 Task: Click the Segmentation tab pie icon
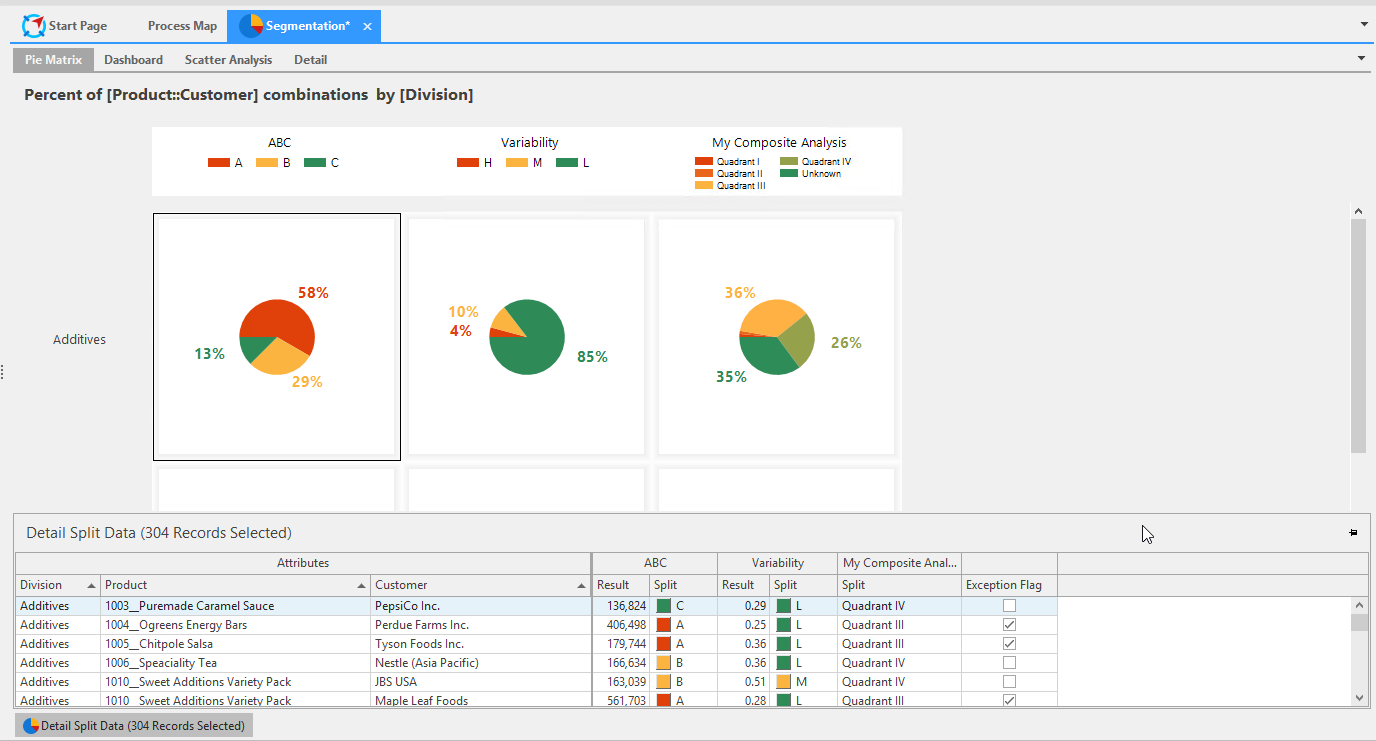tap(250, 26)
